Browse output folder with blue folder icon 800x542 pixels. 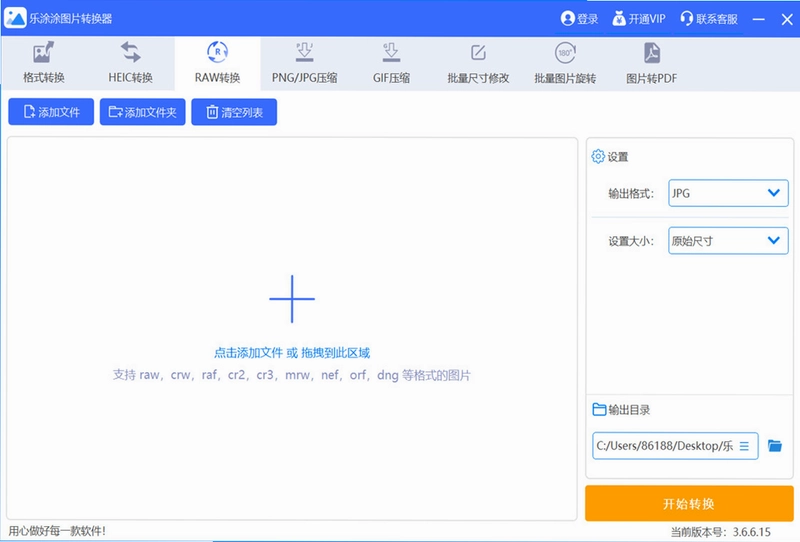(774, 446)
